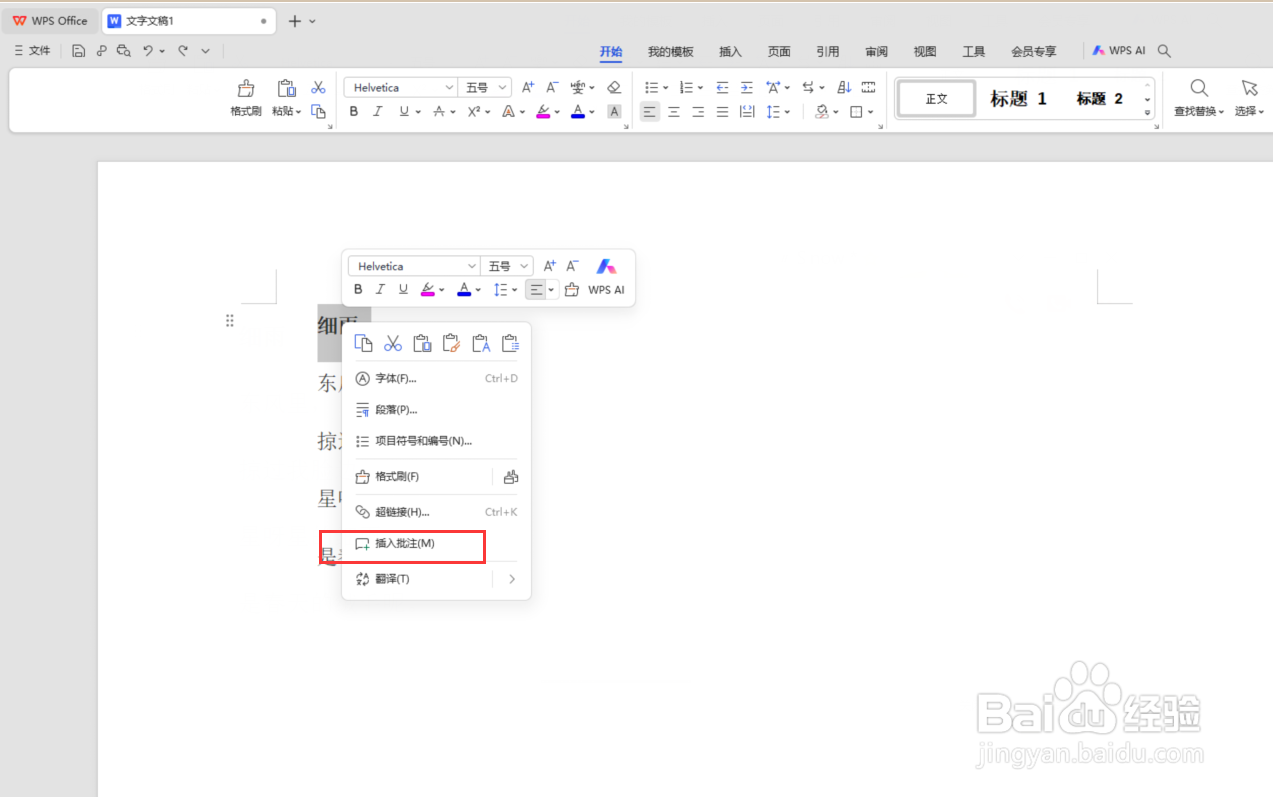
Task: Expand ribbon bullet list dropdown arrow
Action: 666,88
